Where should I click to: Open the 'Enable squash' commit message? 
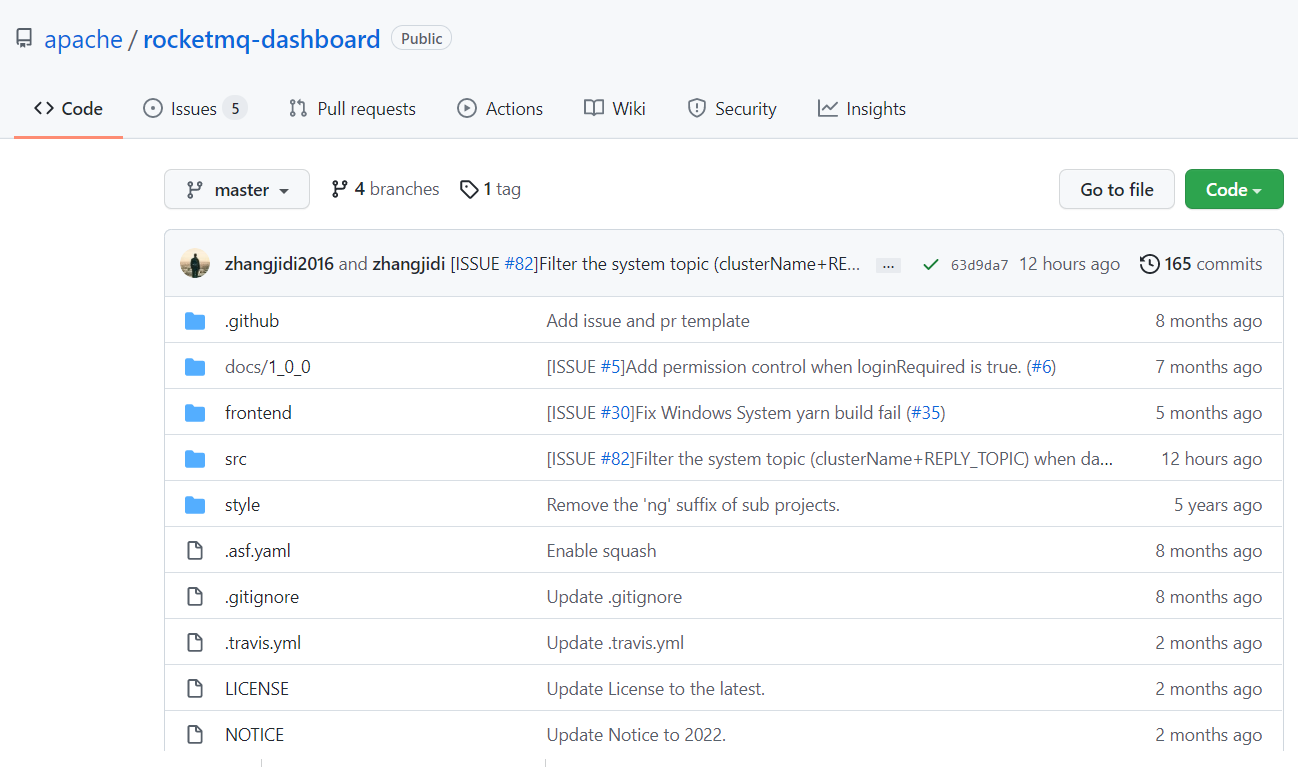point(601,551)
